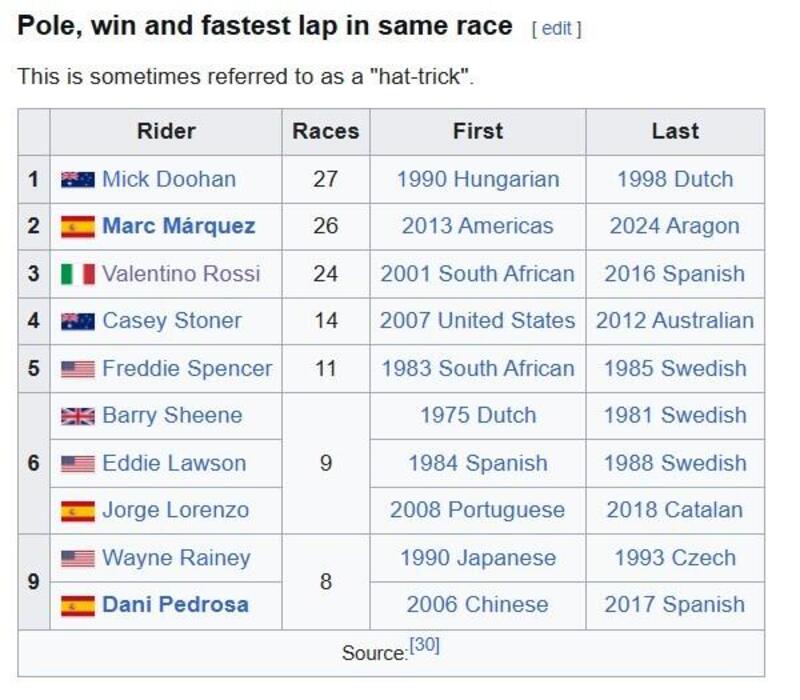Go to the 2024 Aragon race
The image size is (800, 700).
point(674,227)
